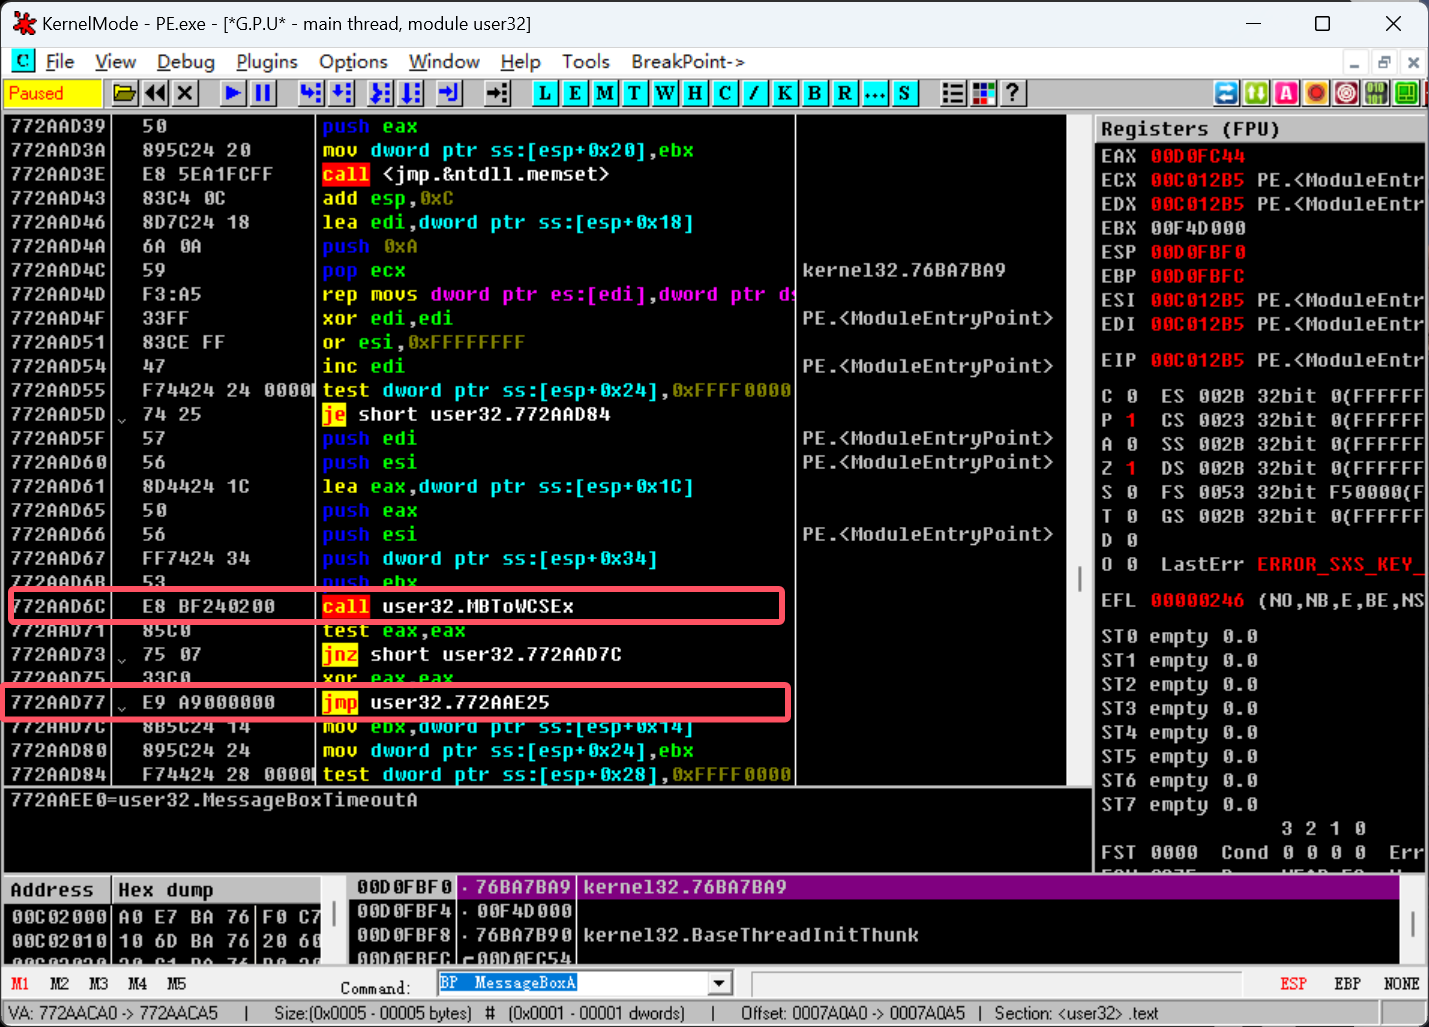Screen dimensions: 1429x1027
Task: Click the Restart program rewind icon
Action: [155, 93]
